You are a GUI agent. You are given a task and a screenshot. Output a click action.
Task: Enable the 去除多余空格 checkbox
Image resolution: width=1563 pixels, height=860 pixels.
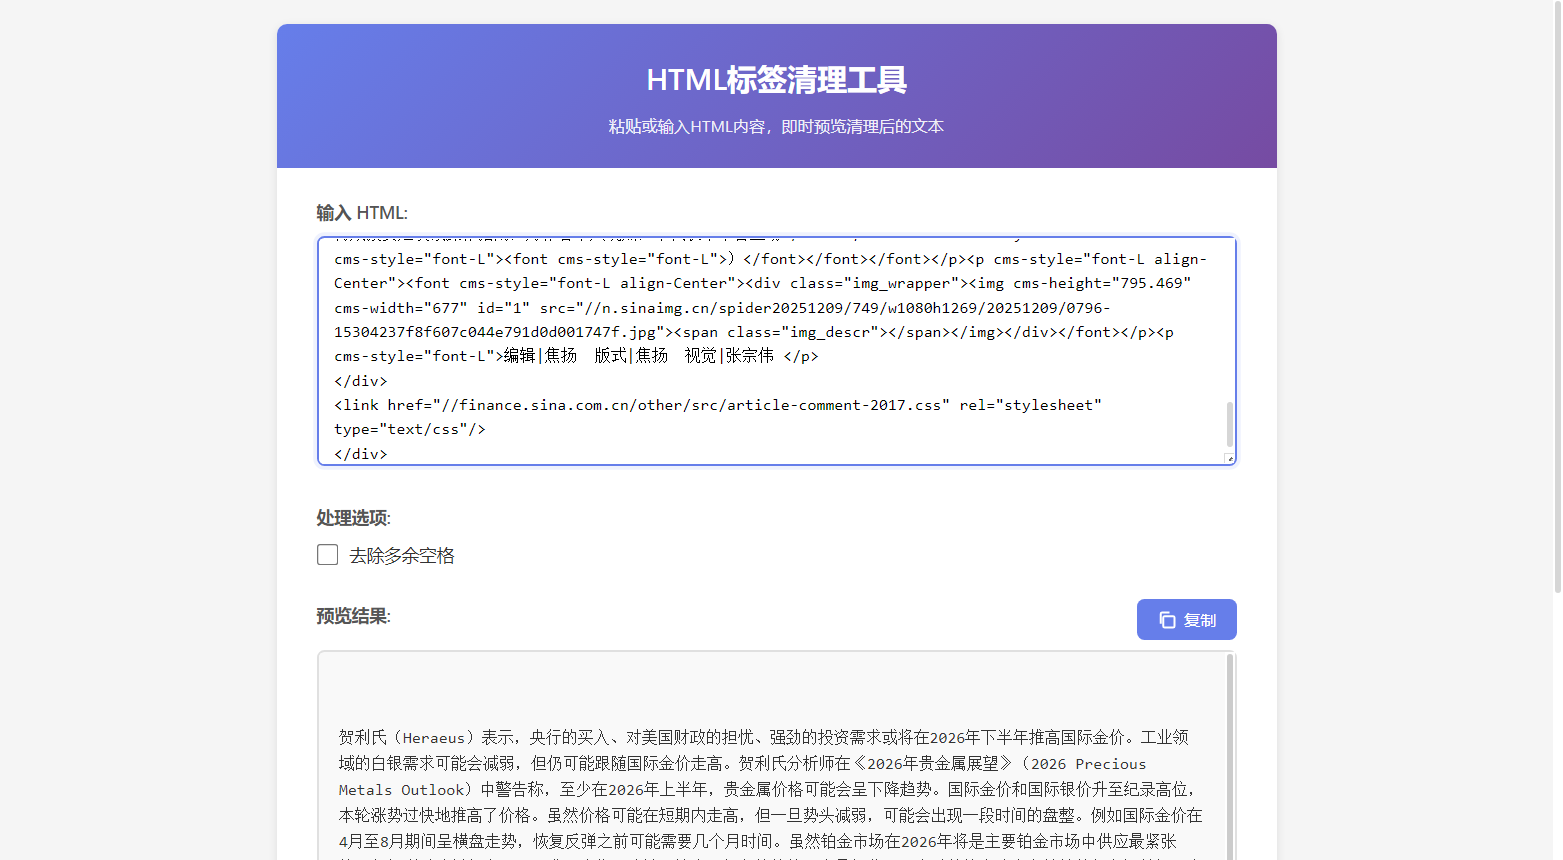click(327, 555)
